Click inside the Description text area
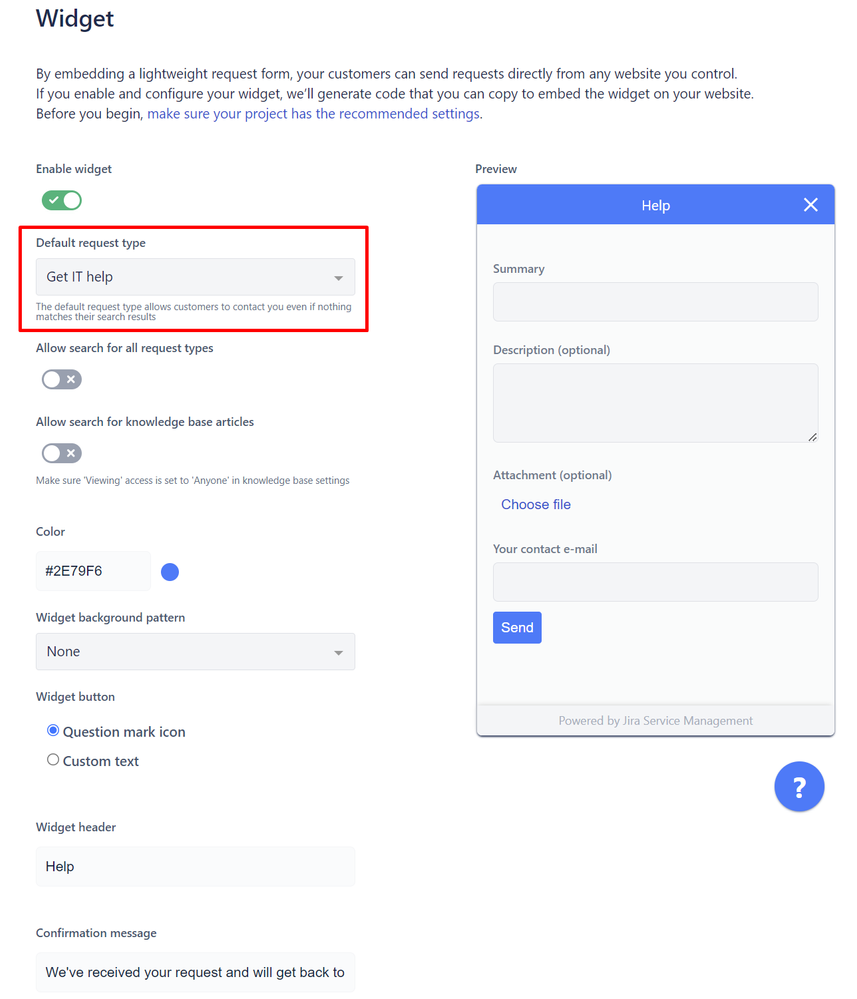 [x=655, y=403]
